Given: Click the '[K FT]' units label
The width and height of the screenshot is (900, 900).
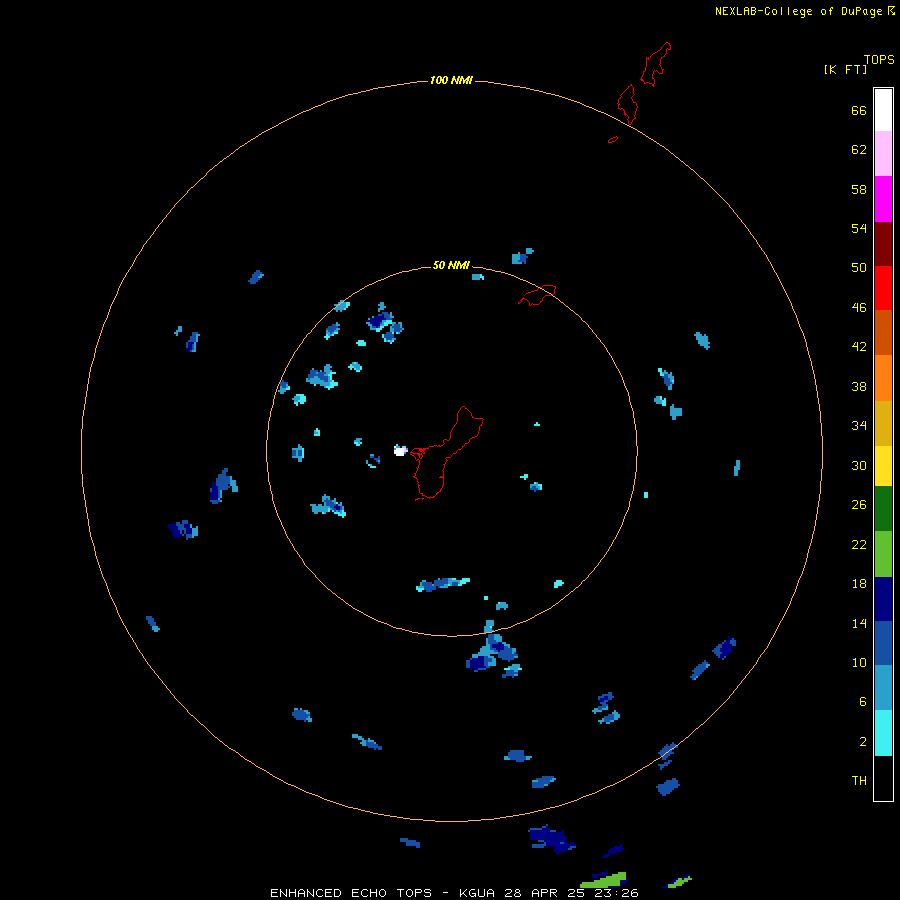Looking at the screenshot, I should pos(845,69).
